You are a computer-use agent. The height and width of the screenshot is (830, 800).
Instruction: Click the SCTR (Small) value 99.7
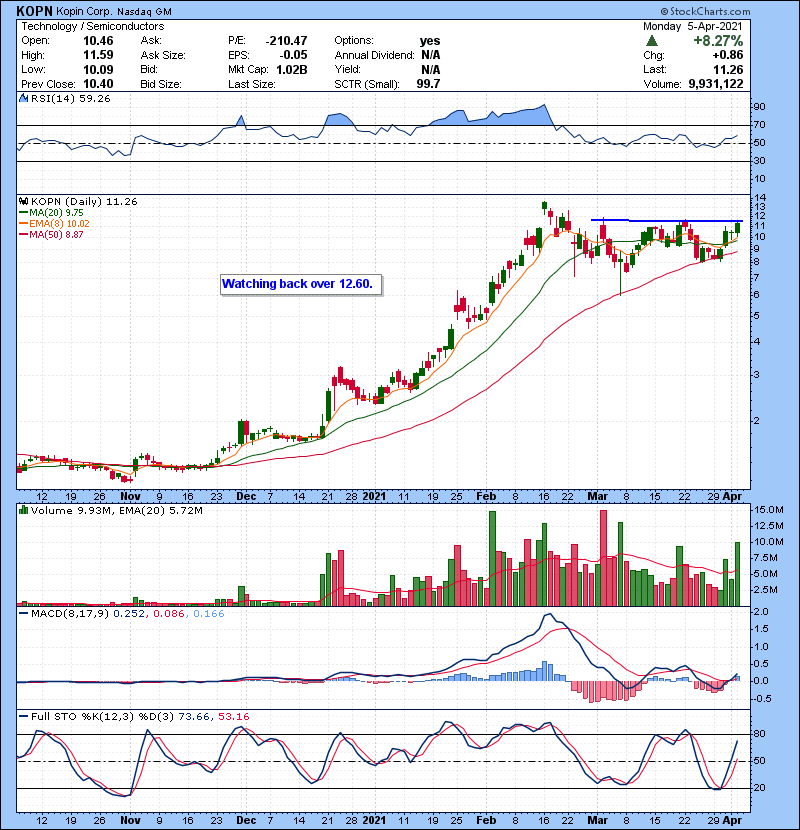click(428, 84)
